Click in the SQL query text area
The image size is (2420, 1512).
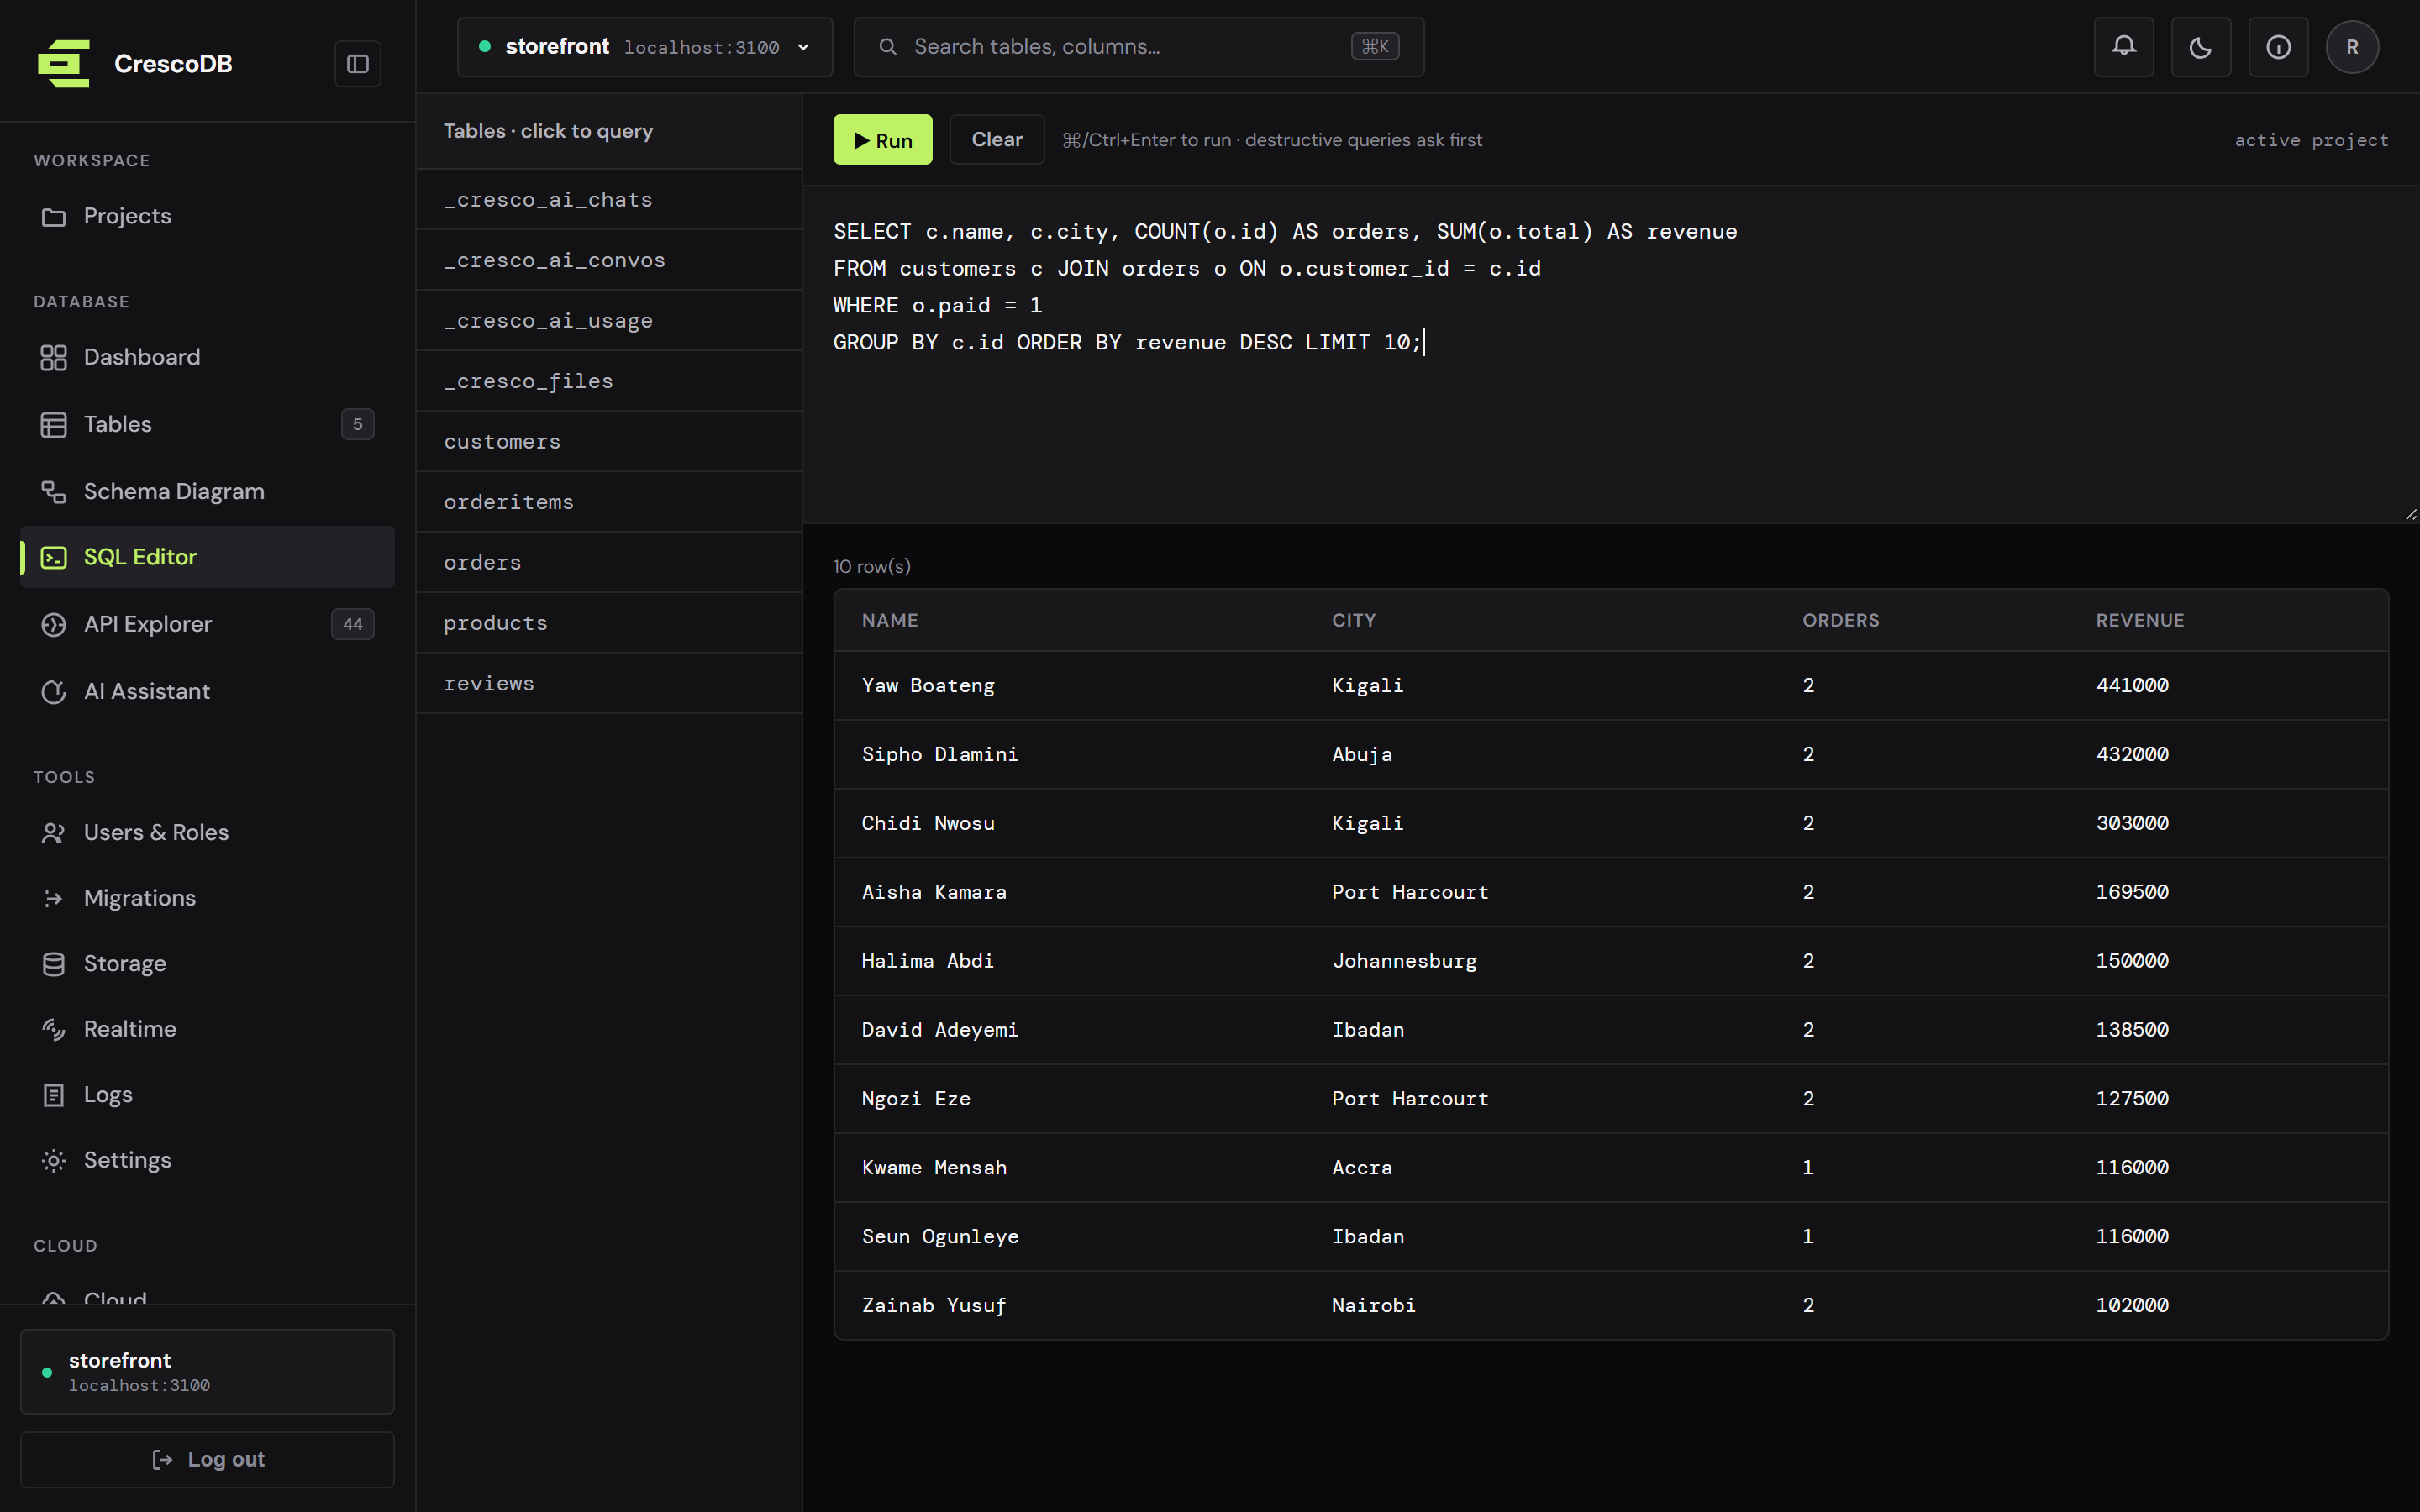pyautogui.click(x=1611, y=354)
